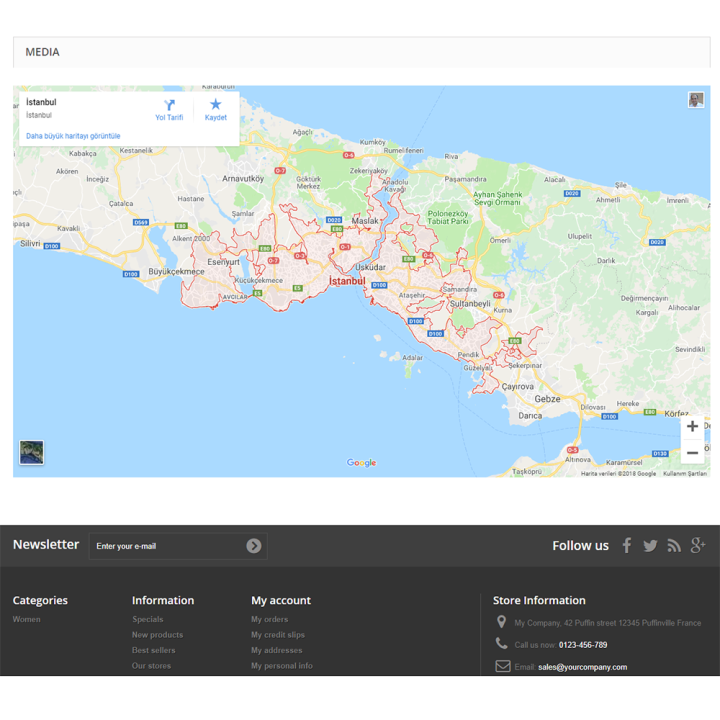The width and height of the screenshot is (720, 720).
Task: Click the Categories footer heading
Action: [40, 600]
